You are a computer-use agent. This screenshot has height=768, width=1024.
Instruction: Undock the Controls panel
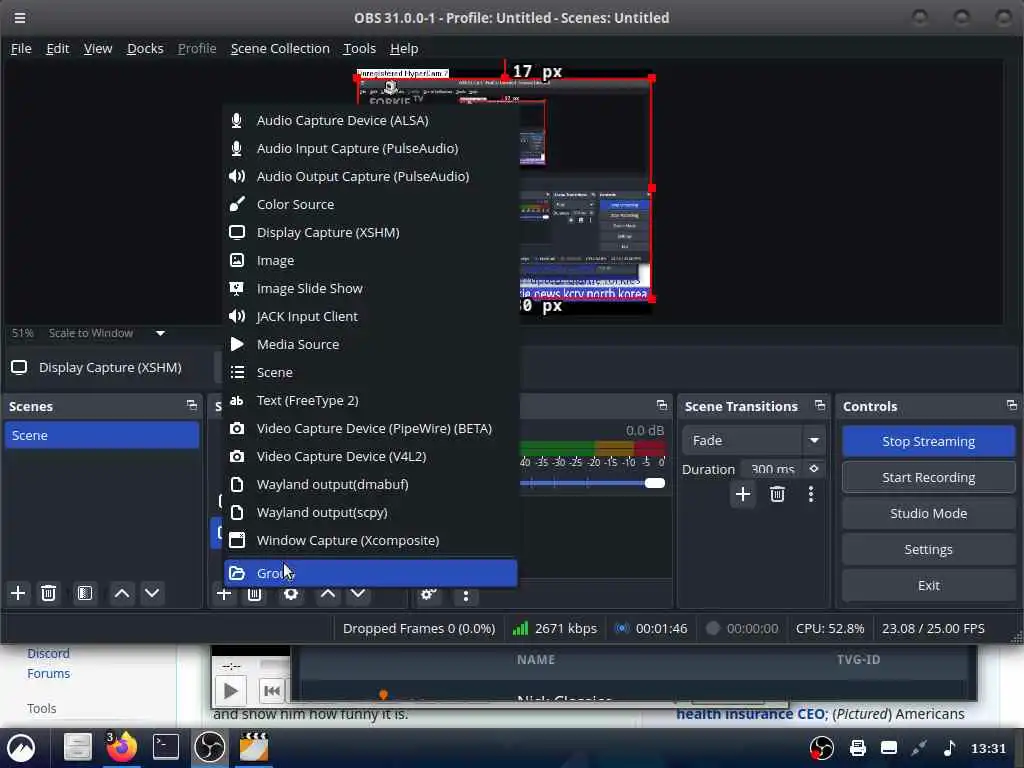click(x=1012, y=406)
